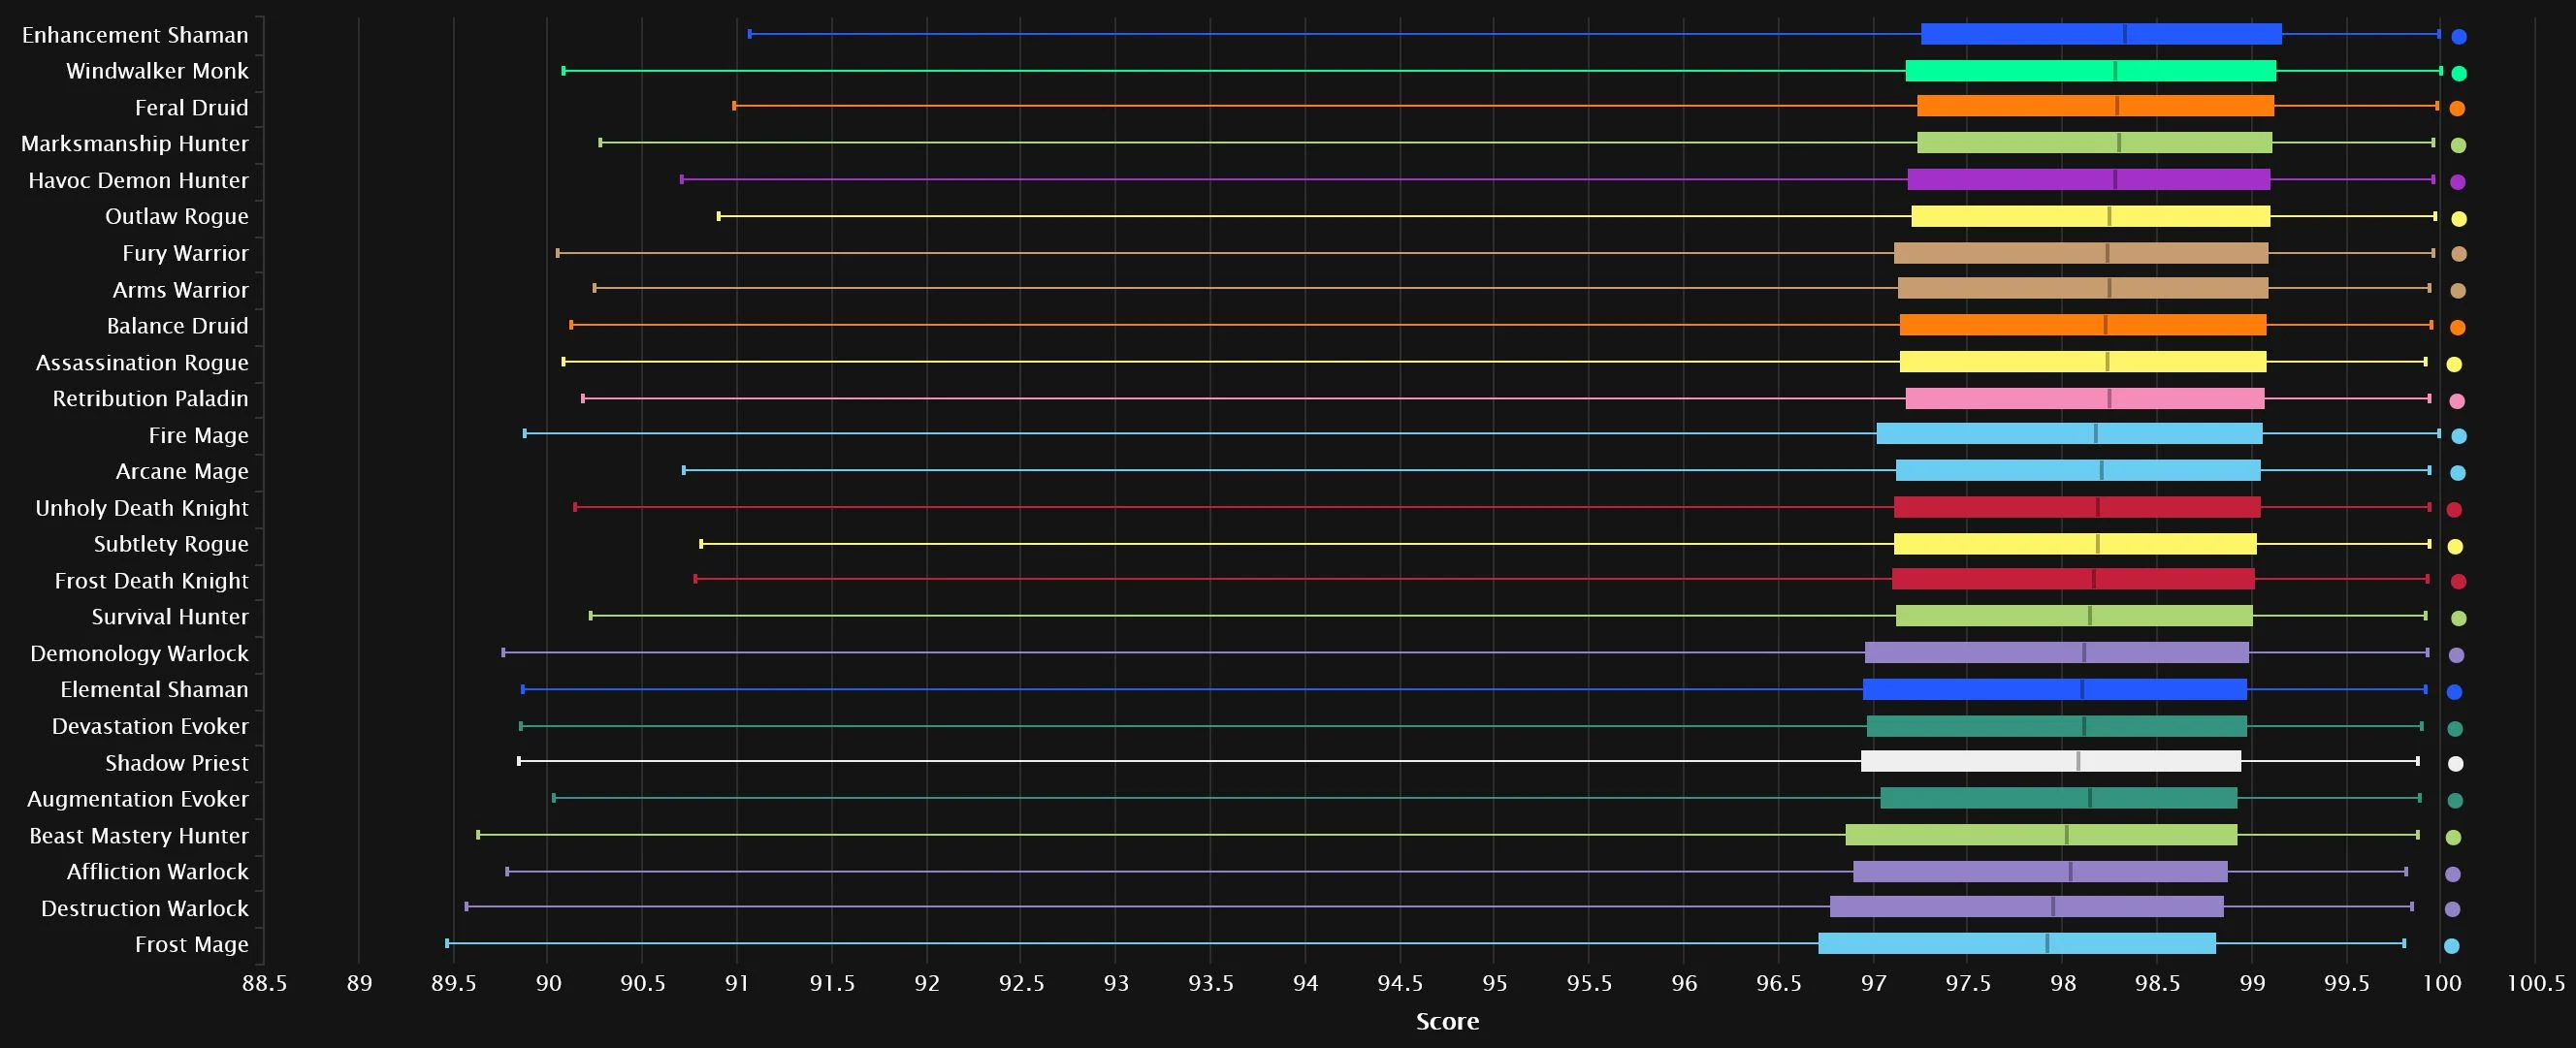Select the Assassination Rogue axis label
This screenshot has width=2576, height=1048.
[x=142, y=363]
